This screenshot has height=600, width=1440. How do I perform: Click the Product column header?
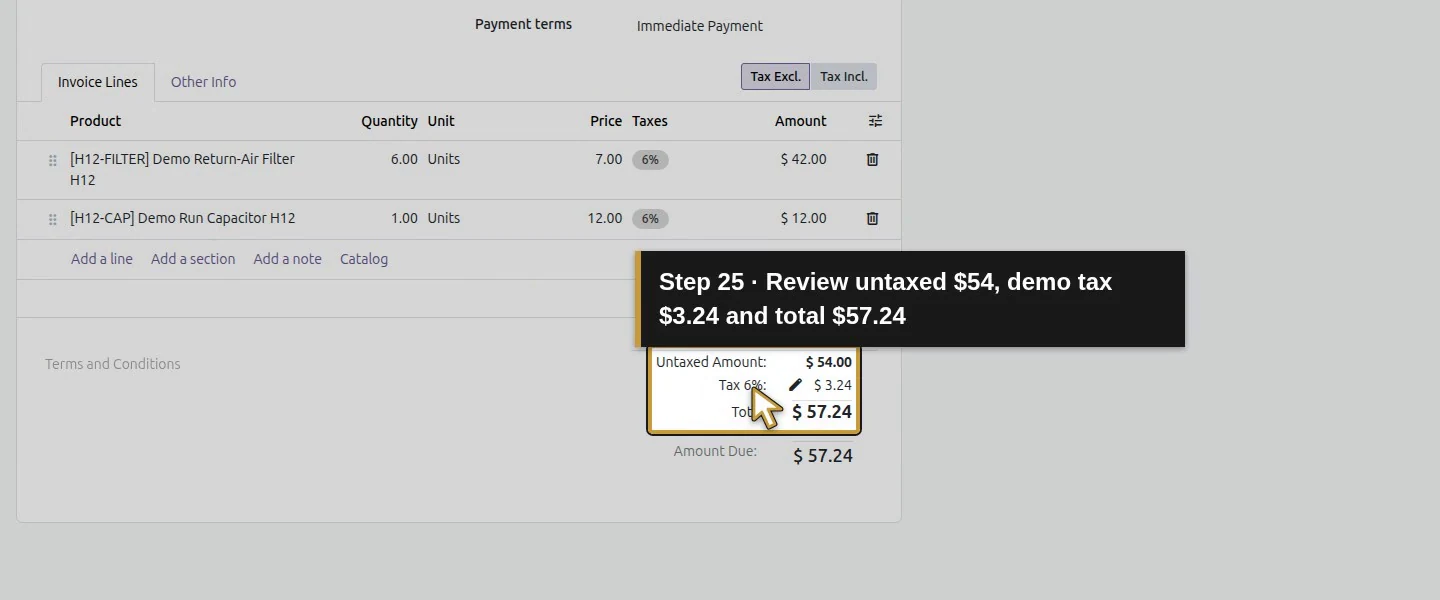coord(95,121)
